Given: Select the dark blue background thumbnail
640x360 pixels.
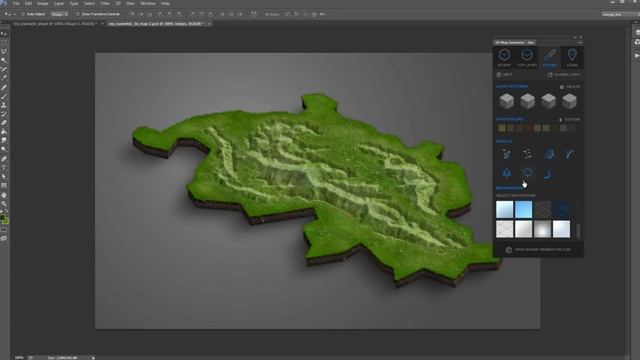Looking at the screenshot, I should click(562, 210).
